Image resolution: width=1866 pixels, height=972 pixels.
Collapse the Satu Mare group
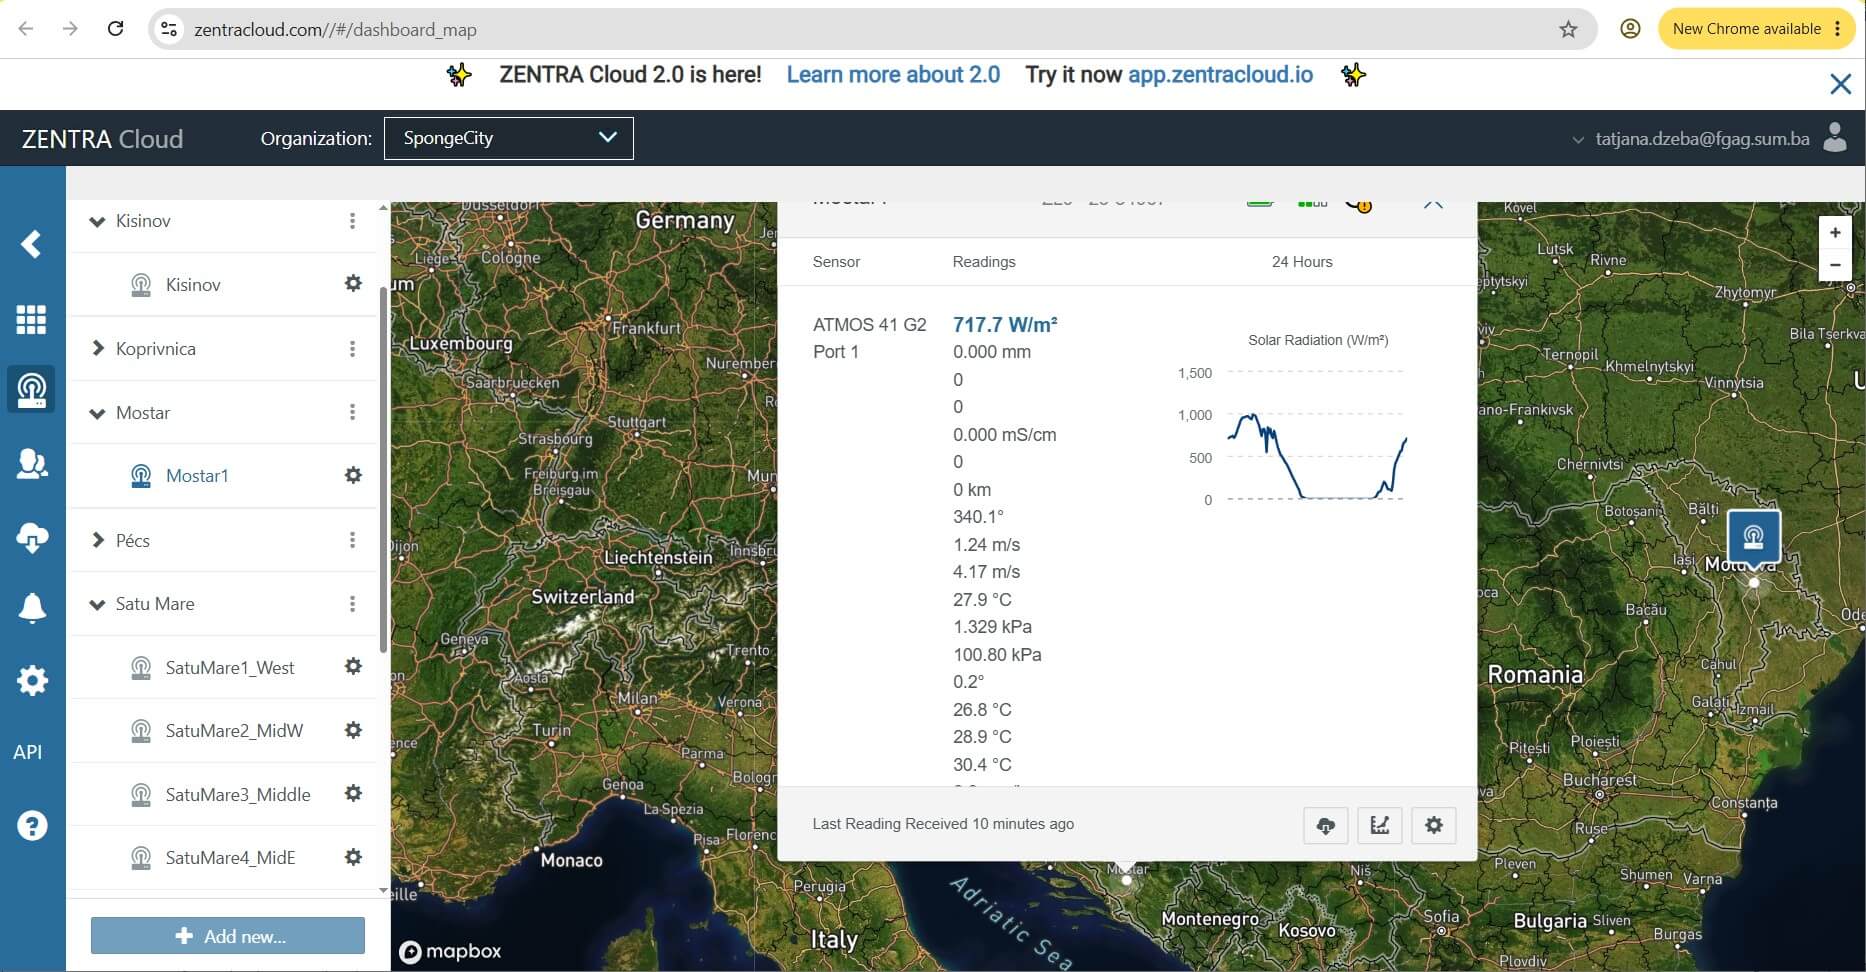[97, 604]
